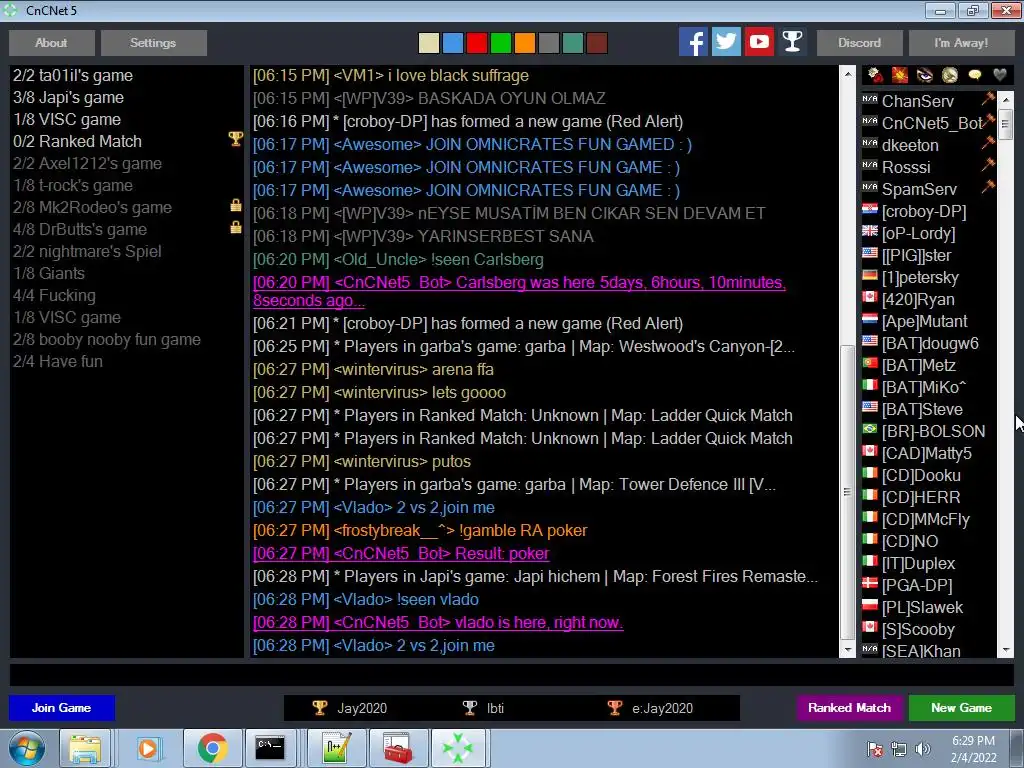The height and width of the screenshot is (768, 1024).
Task: Open Notepad++ from the taskbar
Action: click(x=336, y=748)
